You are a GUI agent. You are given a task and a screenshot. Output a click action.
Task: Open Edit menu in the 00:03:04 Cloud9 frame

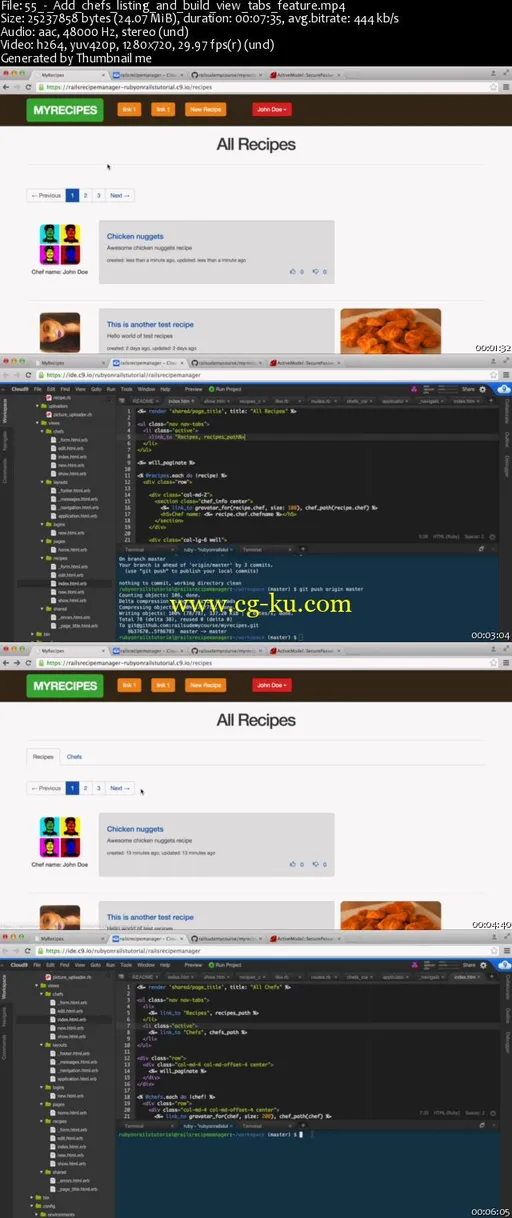coord(52,389)
